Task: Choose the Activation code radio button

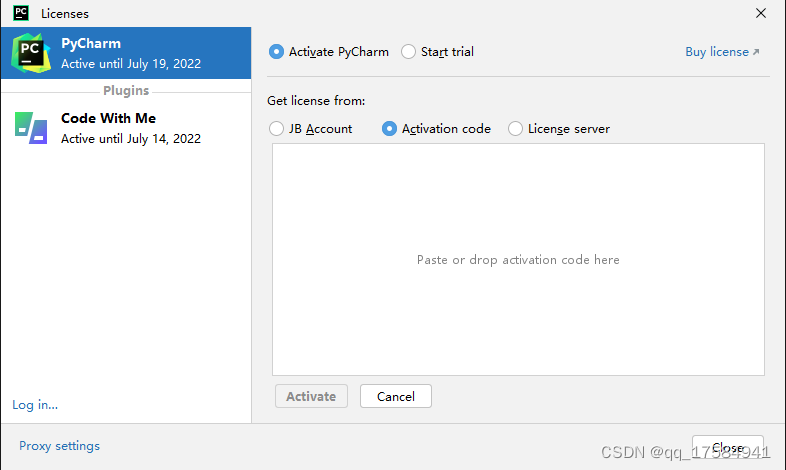Action: coord(390,129)
